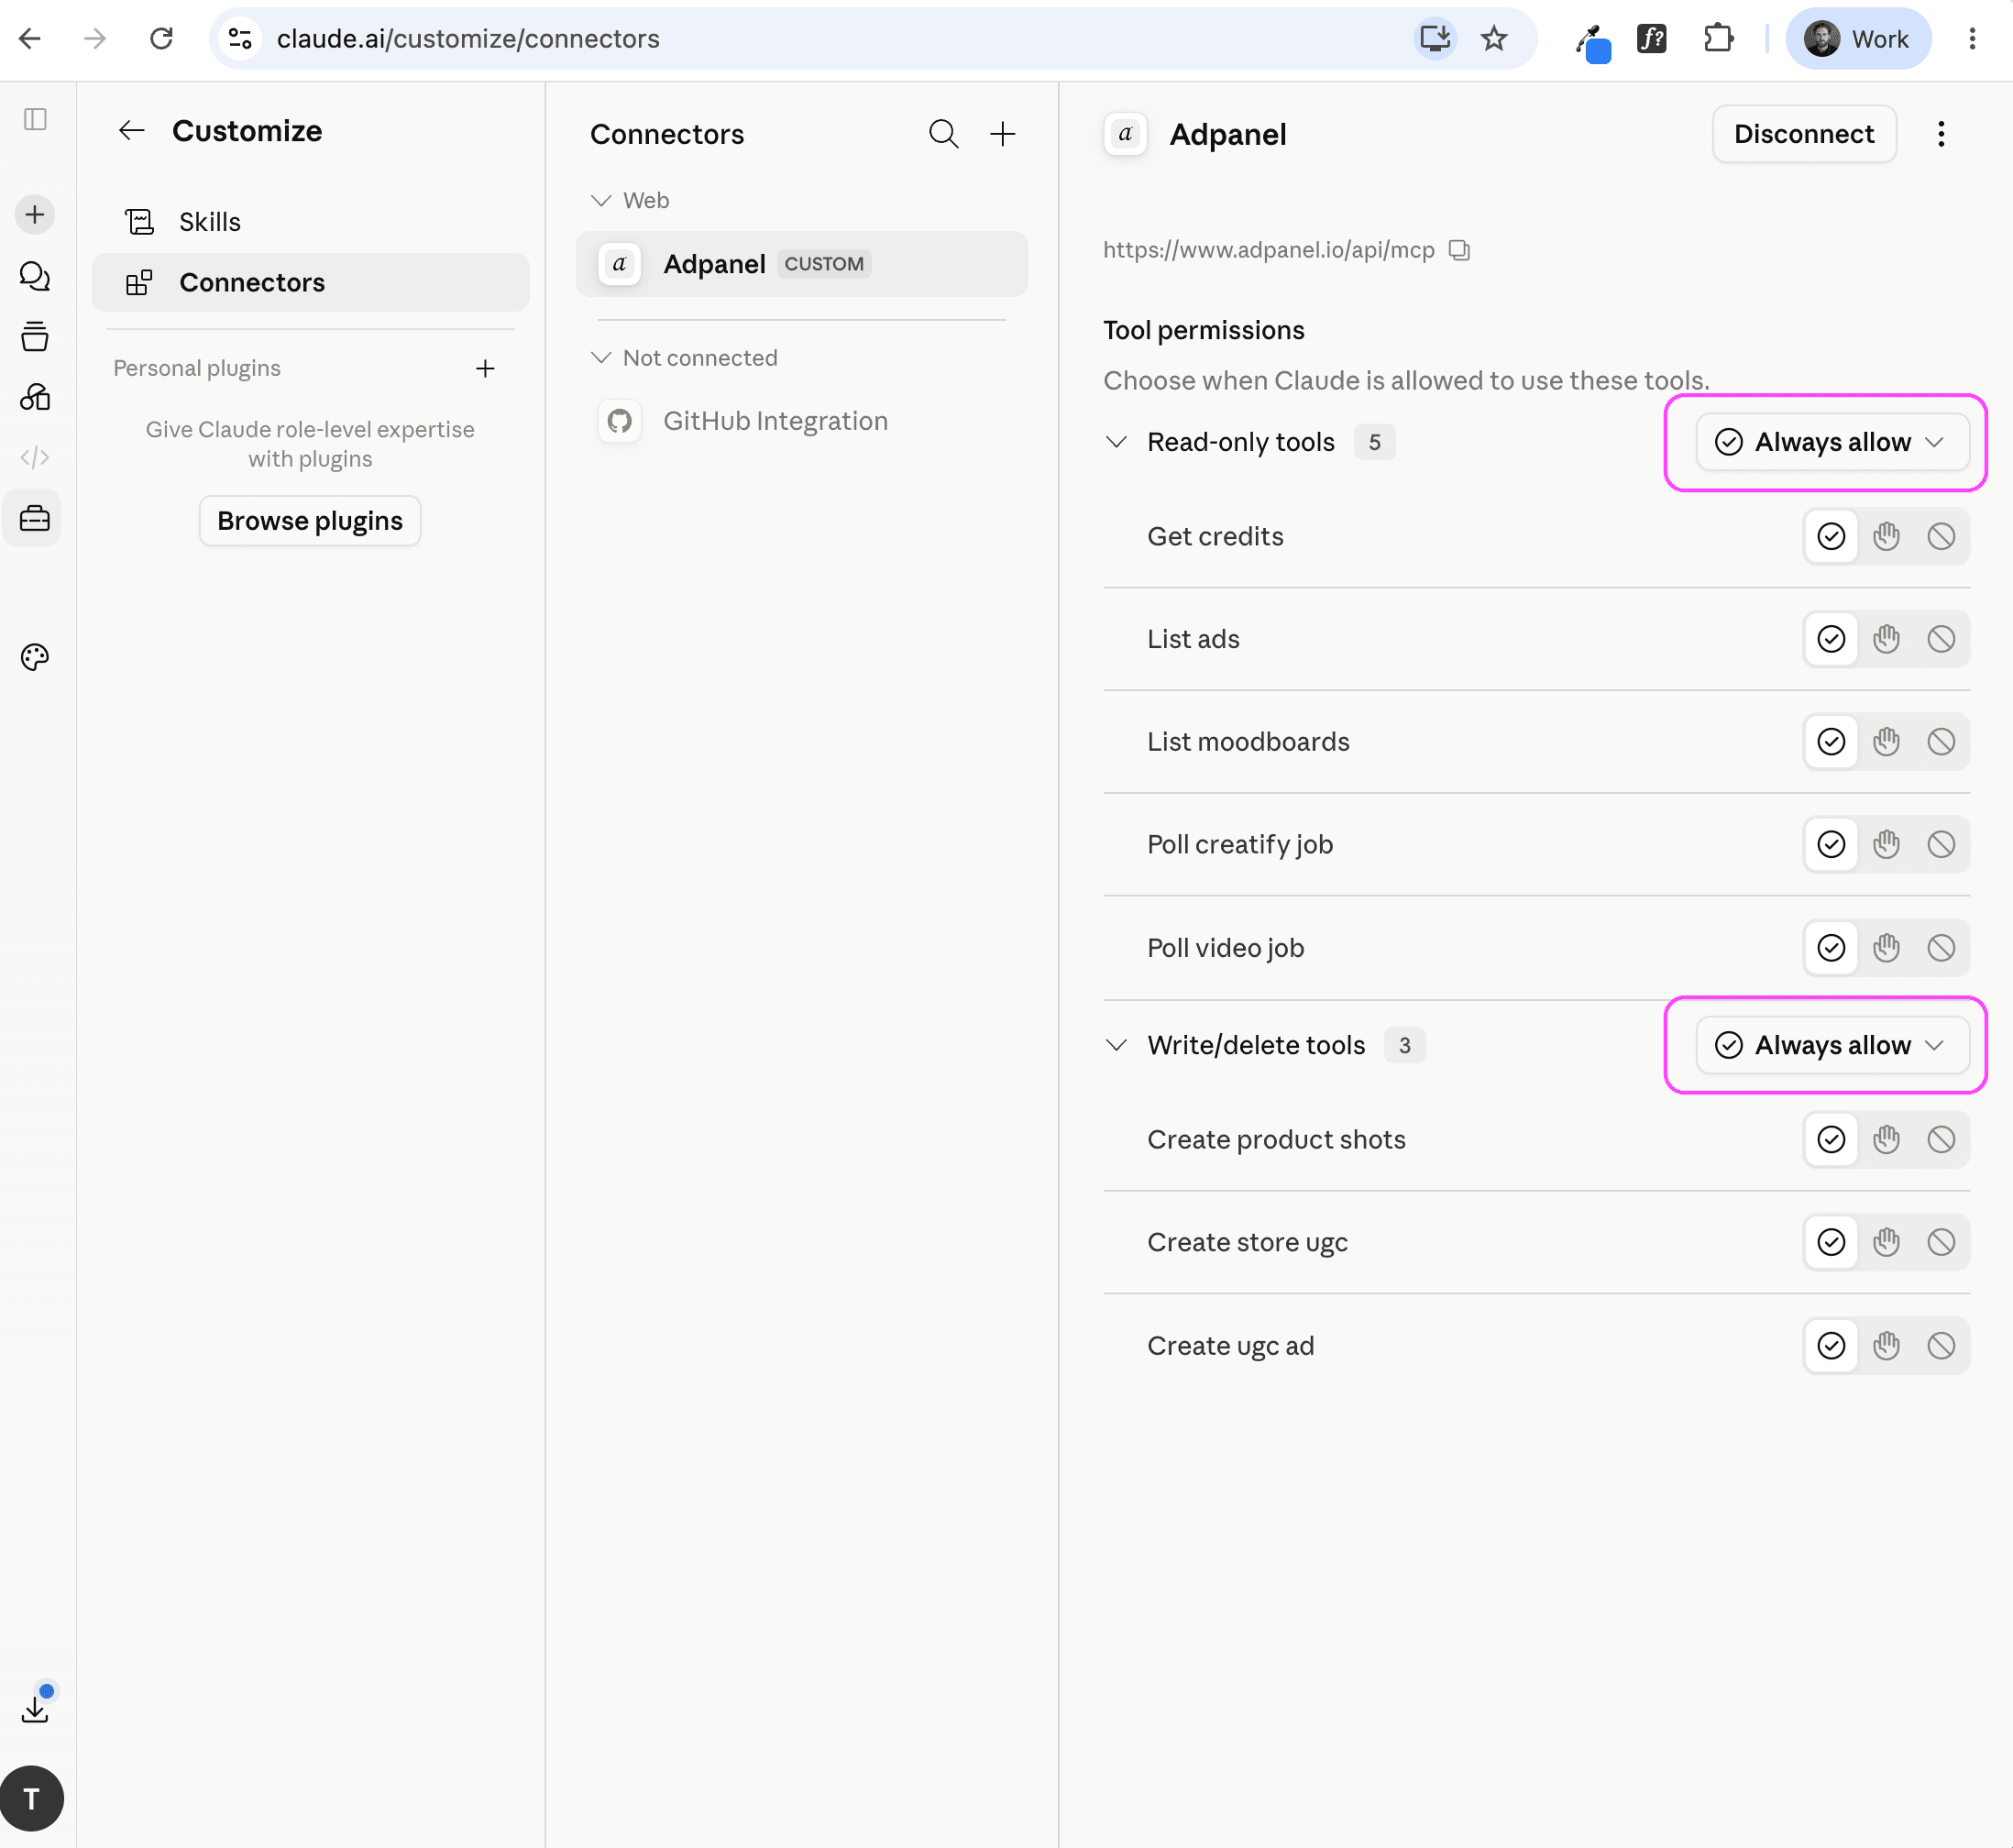Click the install app icon in address bar
This screenshot has height=1848, width=2013.
point(1435,39)
